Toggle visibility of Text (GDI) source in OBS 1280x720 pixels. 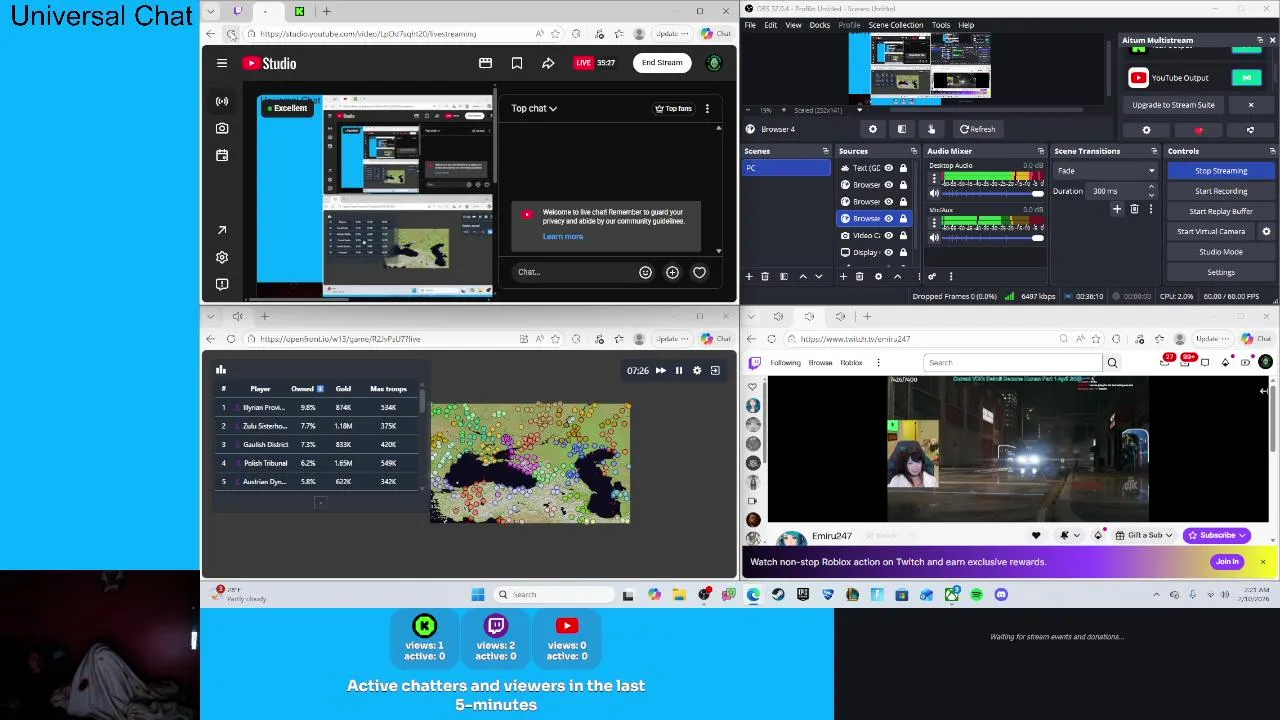[x=888, y=168]
